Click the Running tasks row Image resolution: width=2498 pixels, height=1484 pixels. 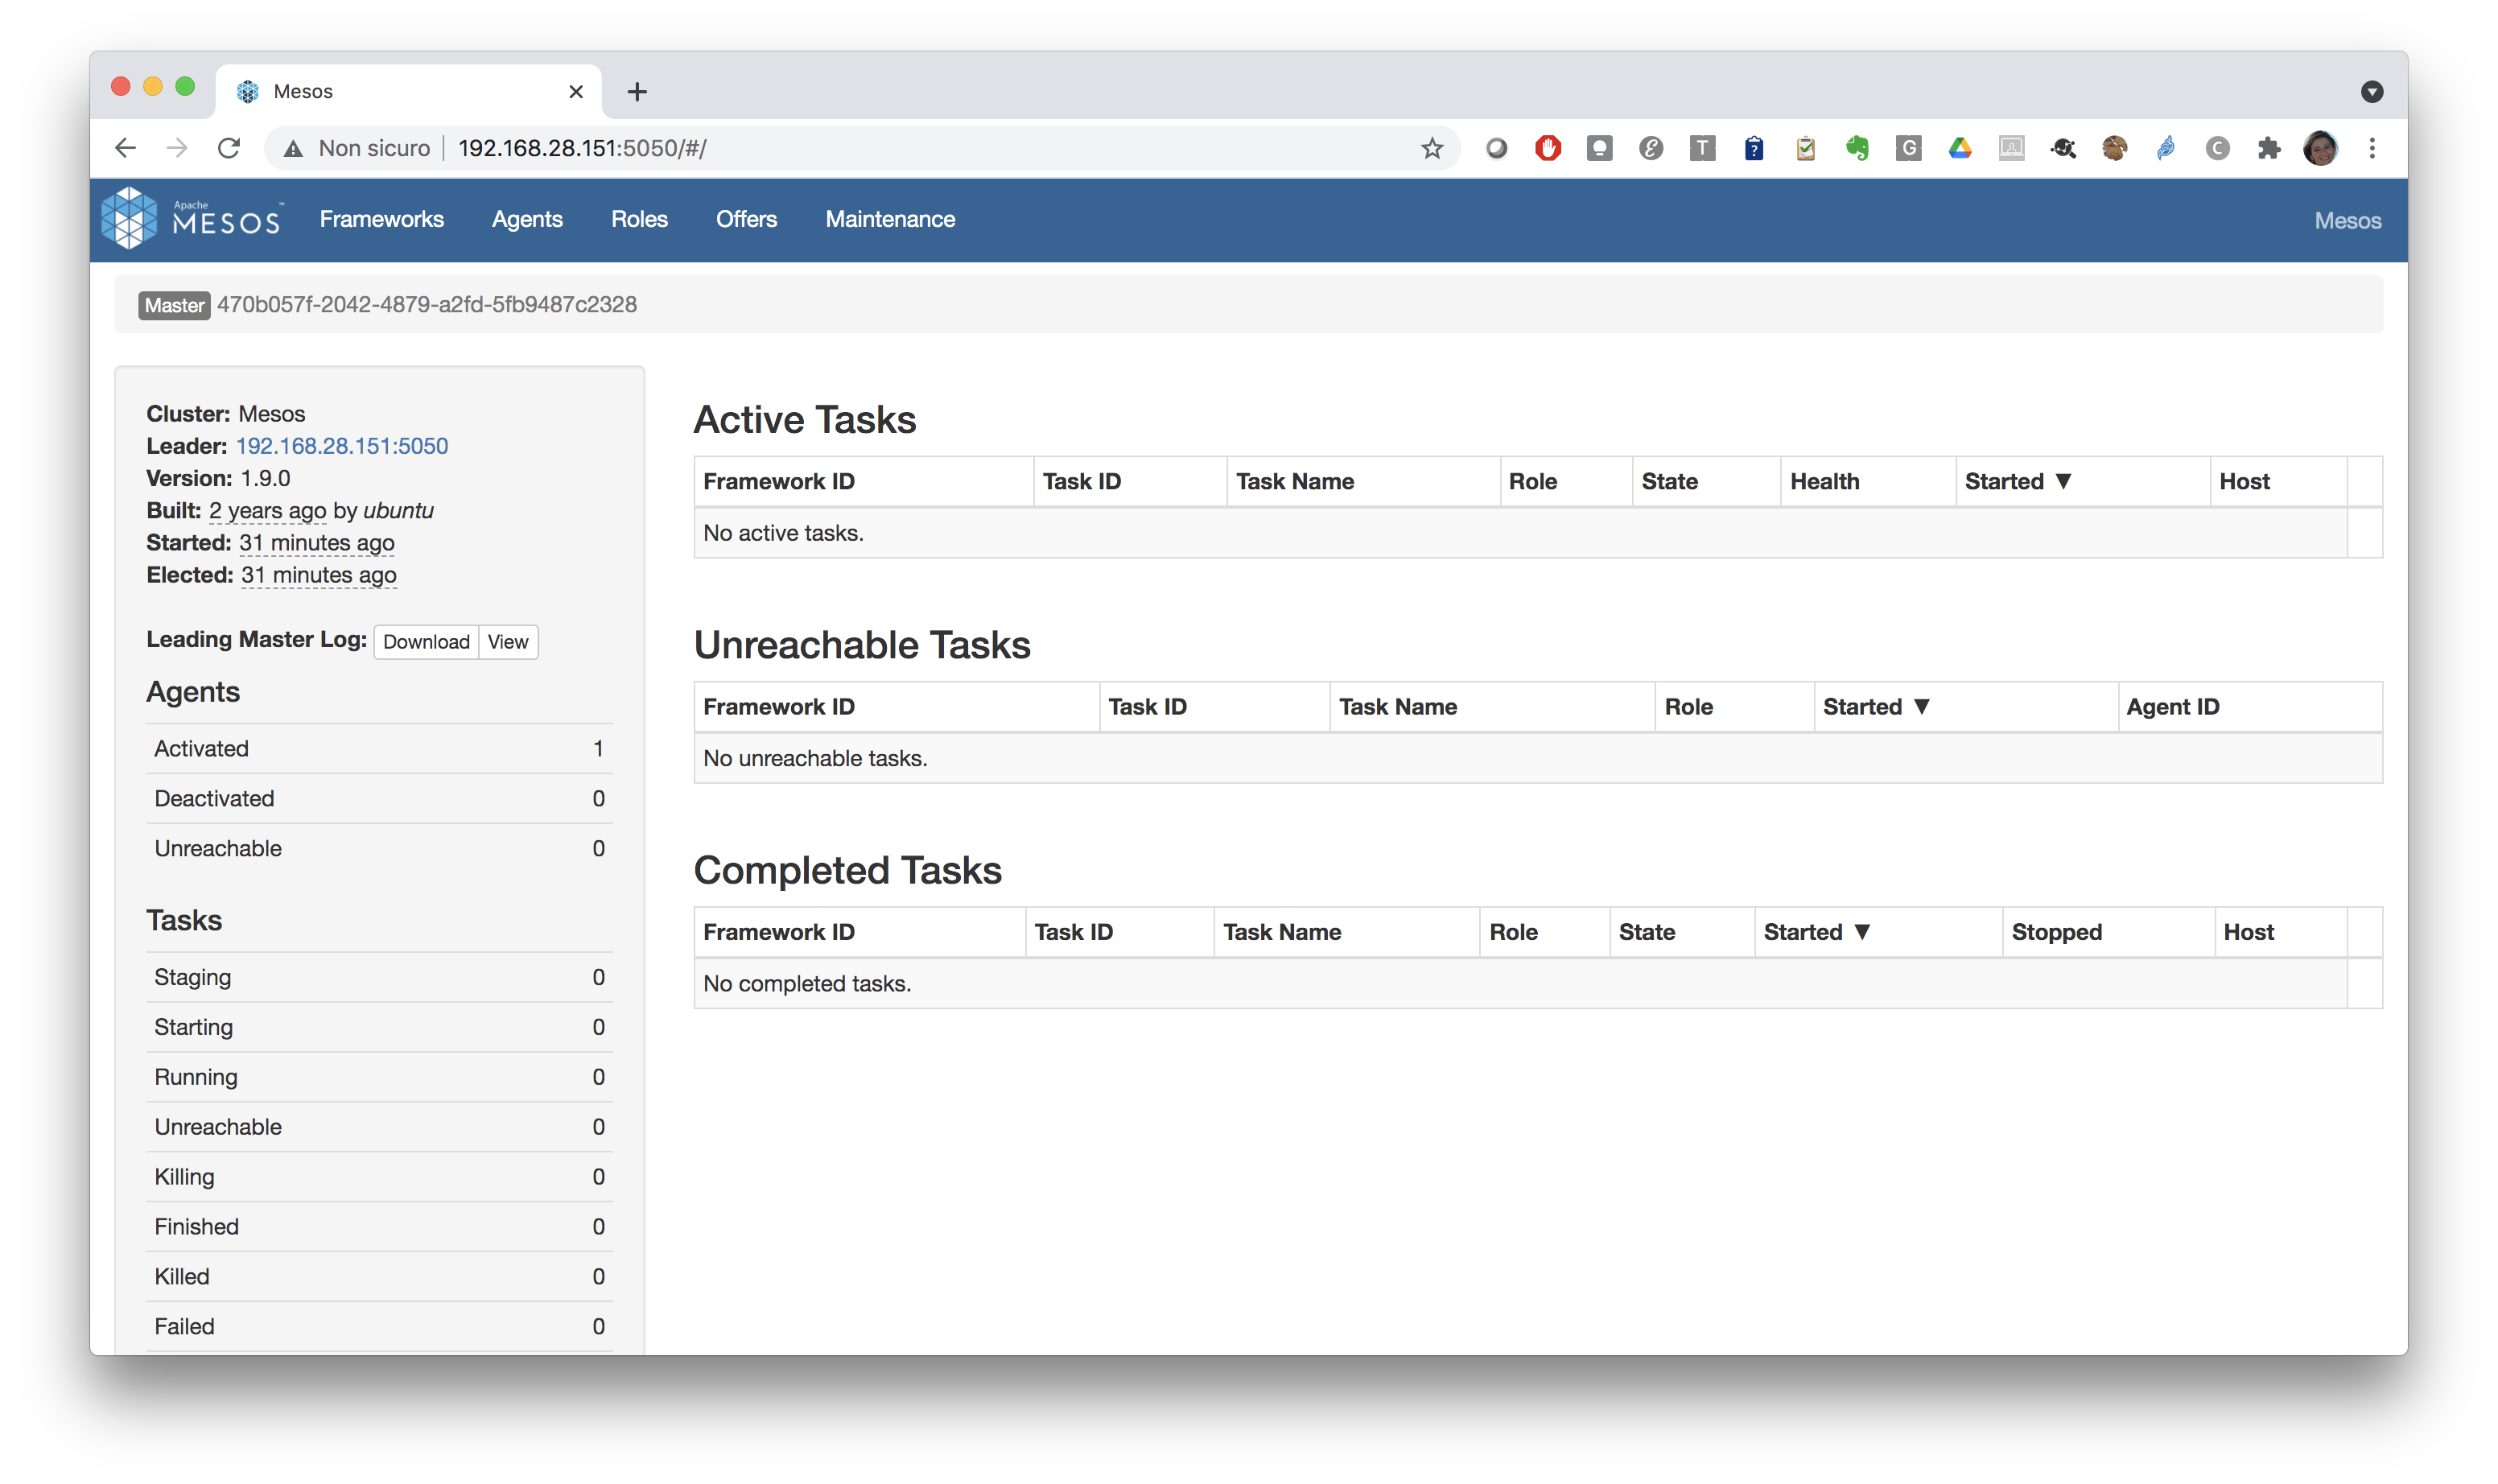click(379, 1077)
